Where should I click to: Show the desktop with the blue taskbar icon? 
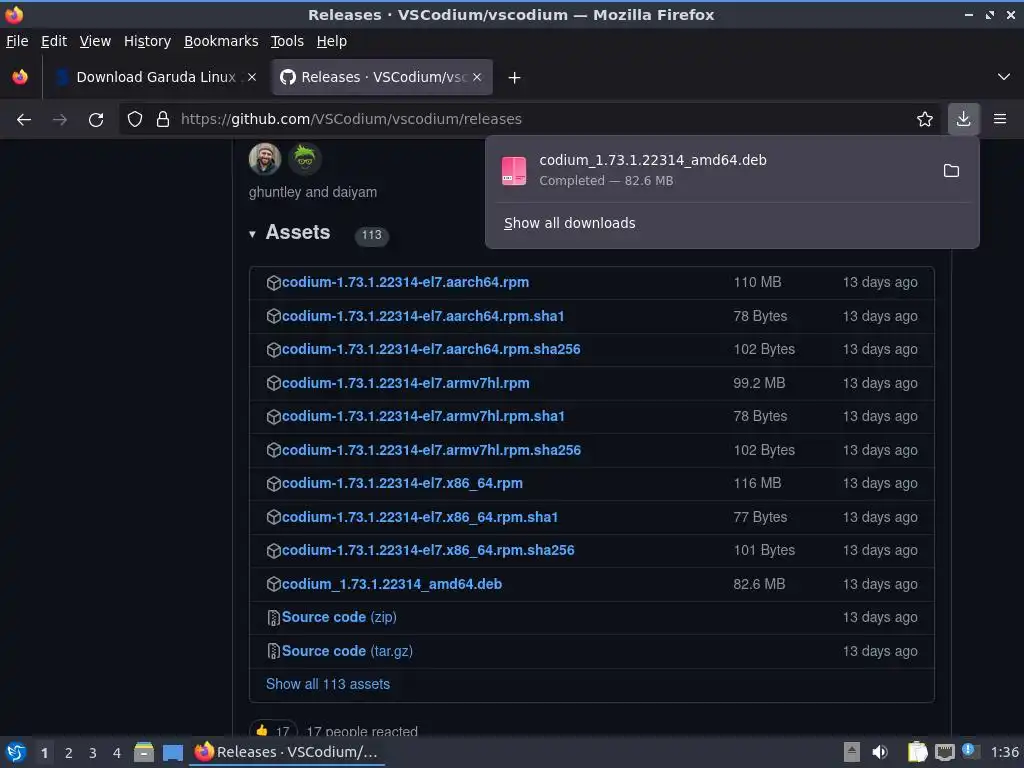[x=173, y=752]
